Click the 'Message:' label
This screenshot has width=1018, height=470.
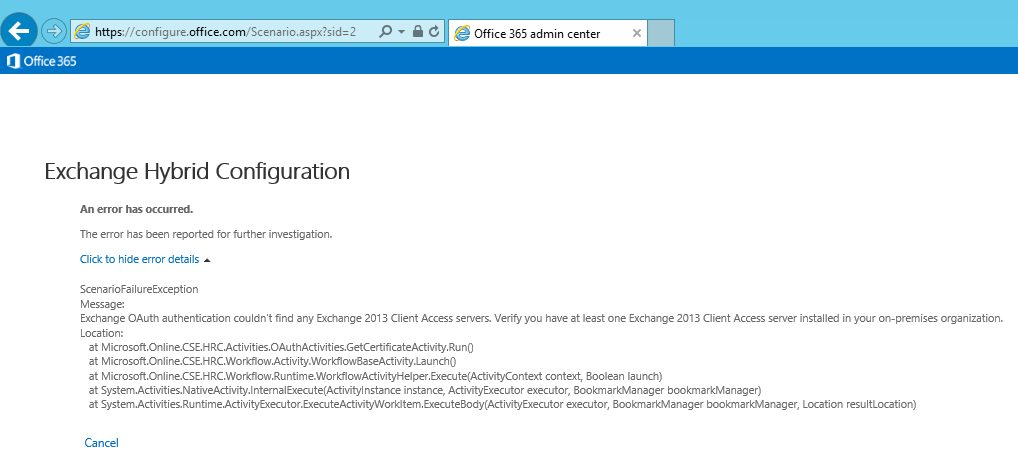[x=102, y=304]
